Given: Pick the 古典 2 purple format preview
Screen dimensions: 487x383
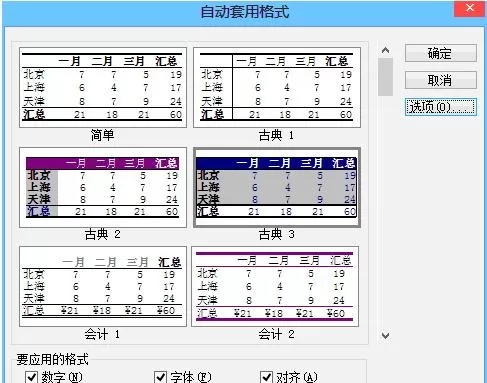Looking at the screenshot, I should point(103,188).
